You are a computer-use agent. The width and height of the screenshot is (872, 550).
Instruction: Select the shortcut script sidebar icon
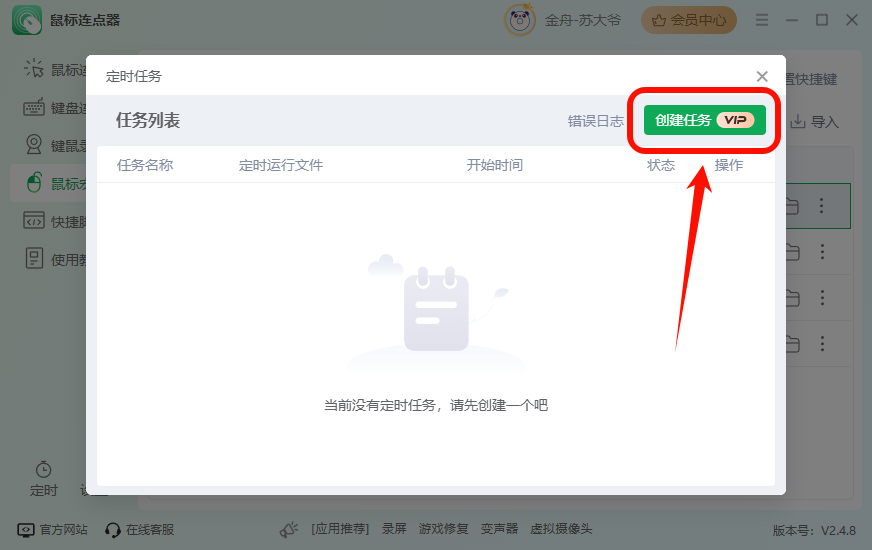(34, 220)
